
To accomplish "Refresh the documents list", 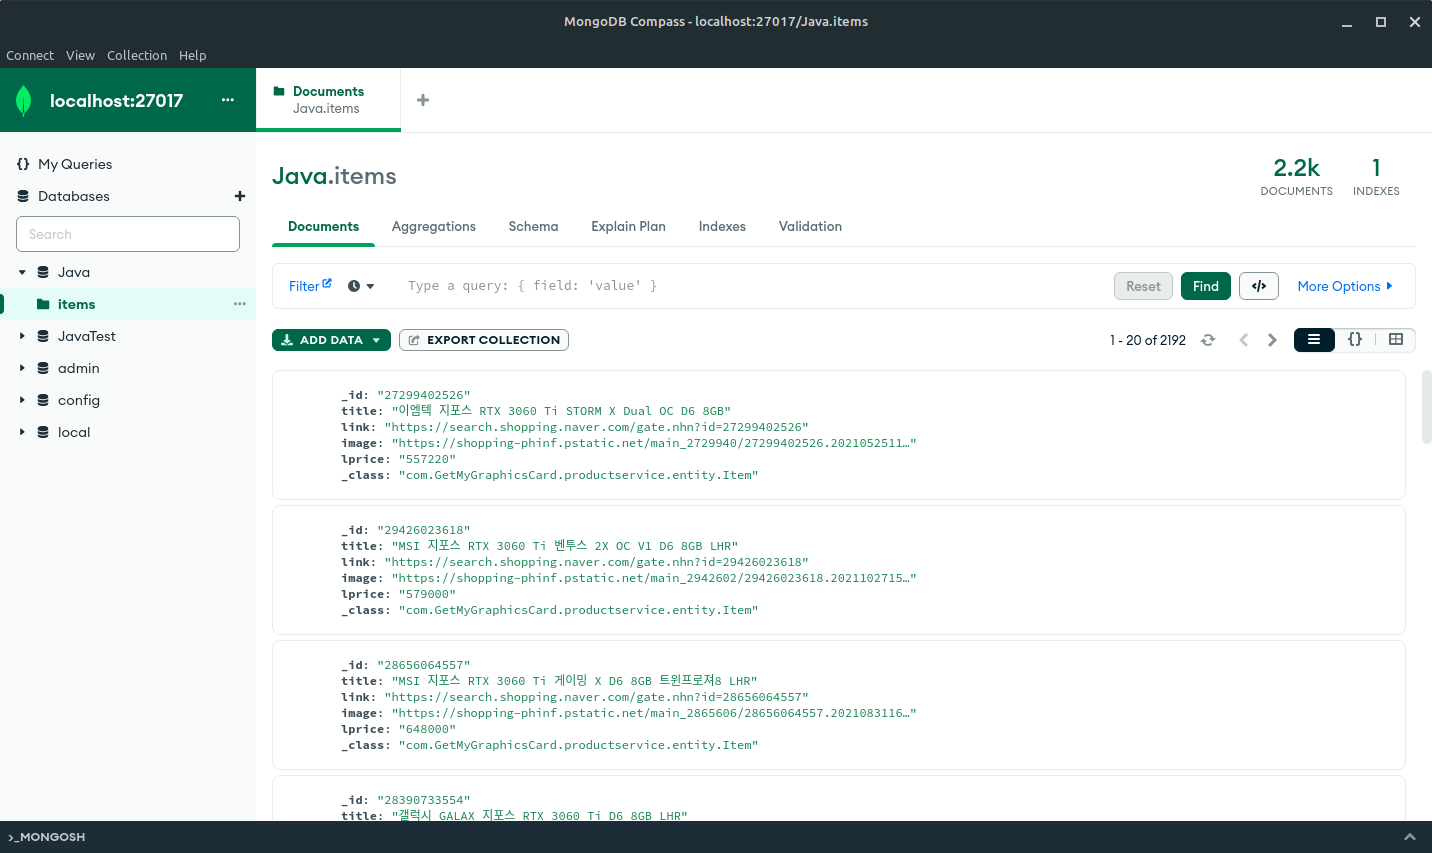I will click(1208, 340).
